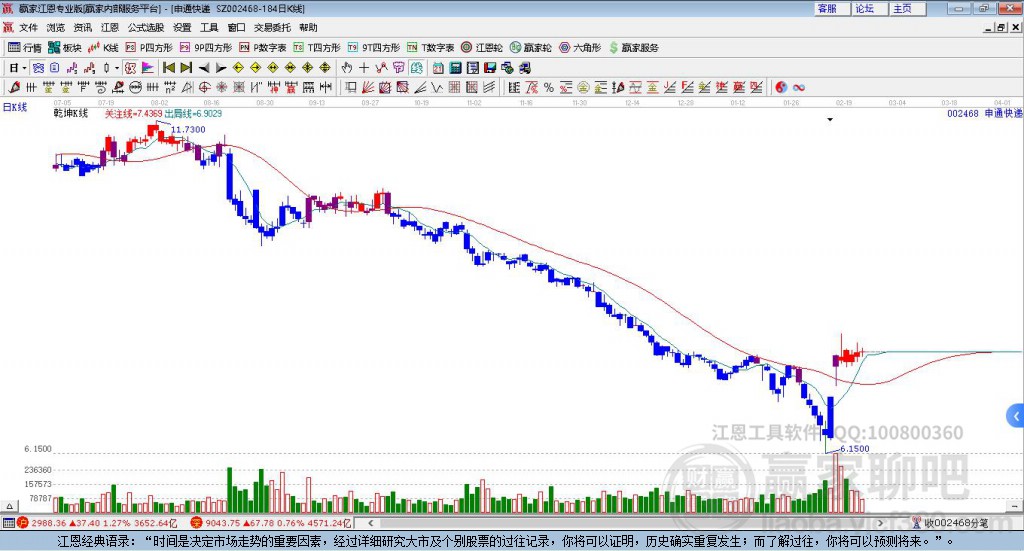Open the 设置 menu
This screenshot has height=551, width=1024.
coord(182,27)
